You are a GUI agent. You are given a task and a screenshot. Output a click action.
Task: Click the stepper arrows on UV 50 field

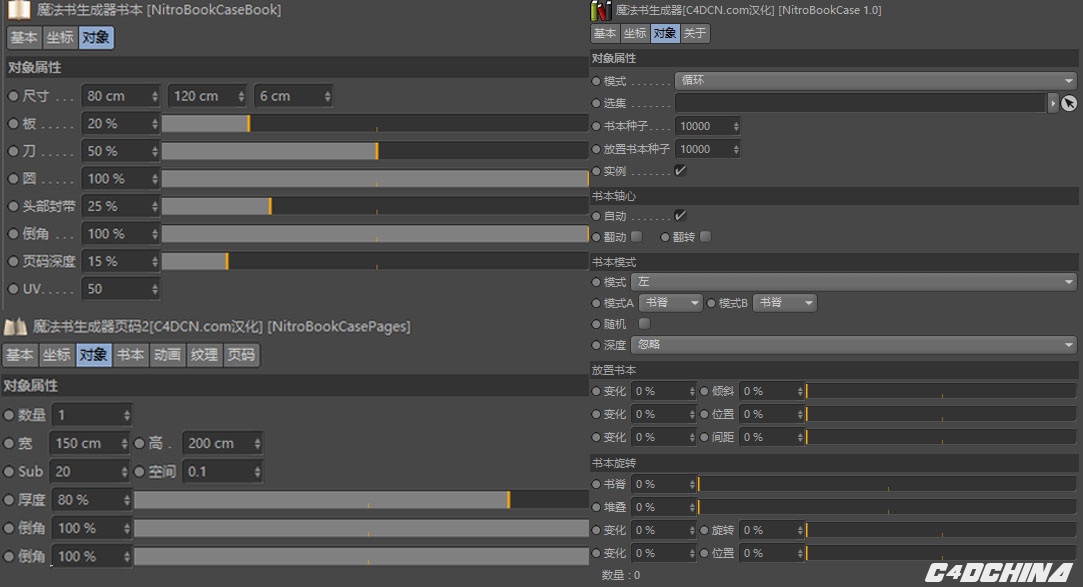point(155,289)
